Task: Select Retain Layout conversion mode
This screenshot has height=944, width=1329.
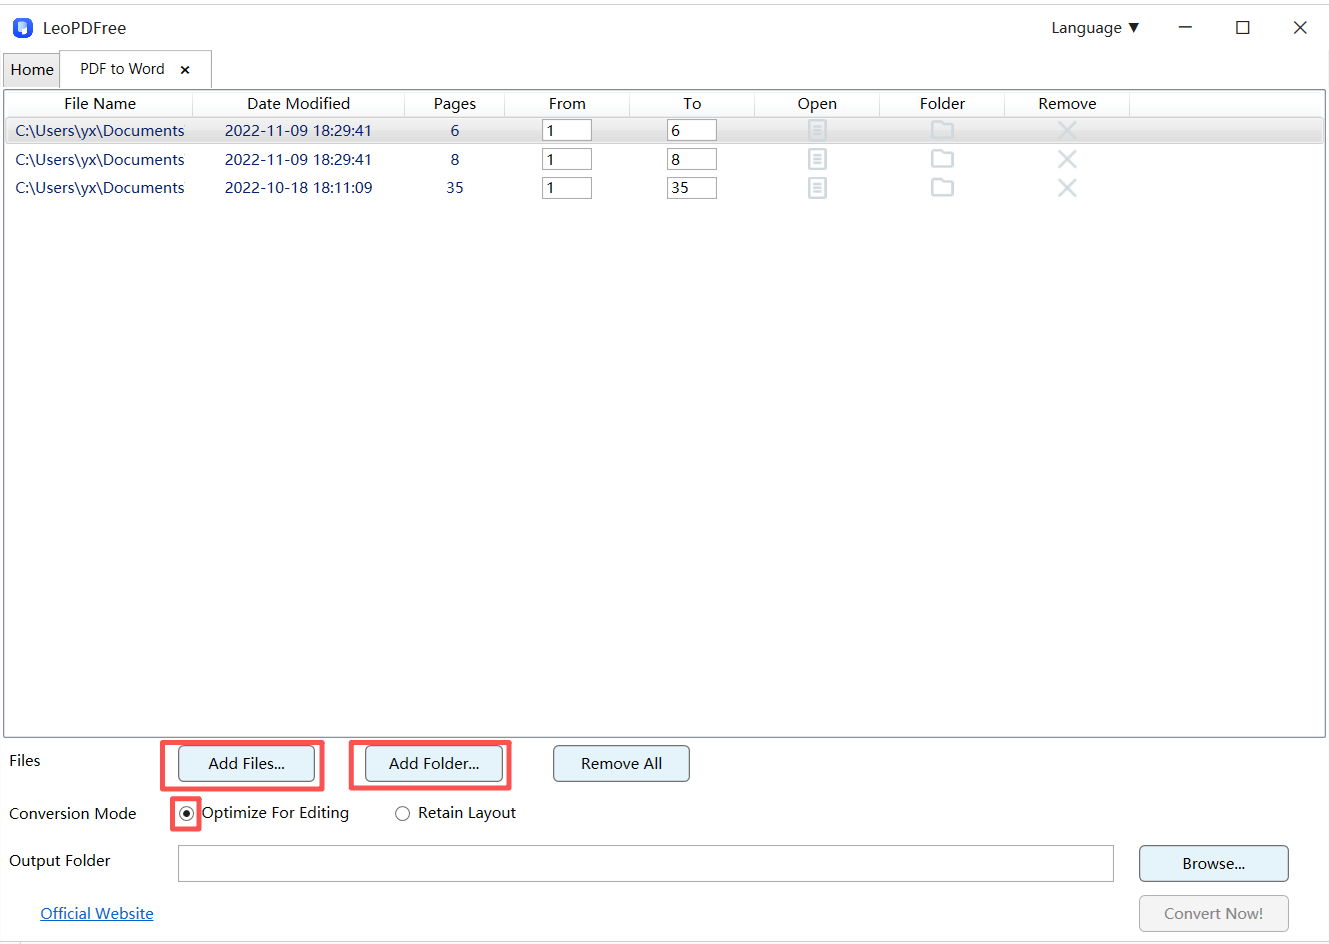Action: point(402,814)
